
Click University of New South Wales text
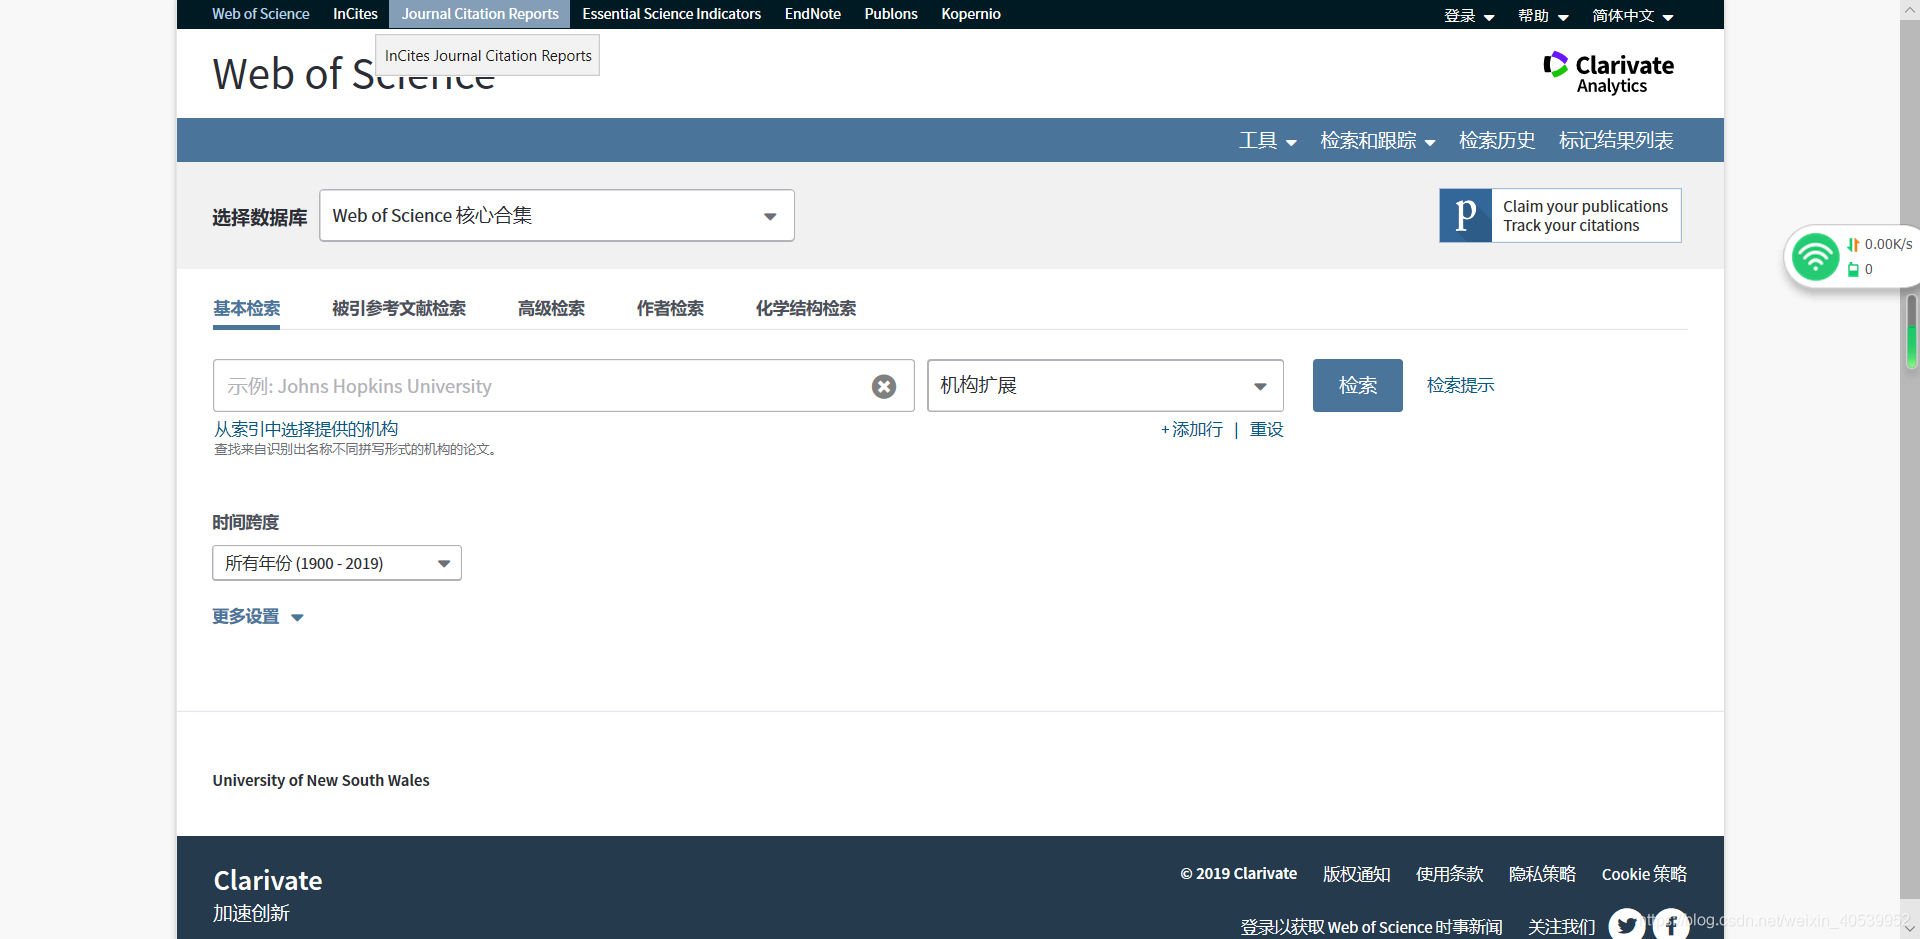coord(321,780)
